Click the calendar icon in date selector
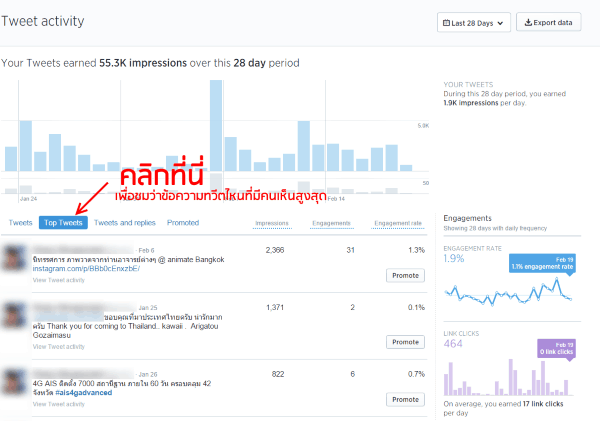Viewport: 600px width, 421px height. (447, 22)
